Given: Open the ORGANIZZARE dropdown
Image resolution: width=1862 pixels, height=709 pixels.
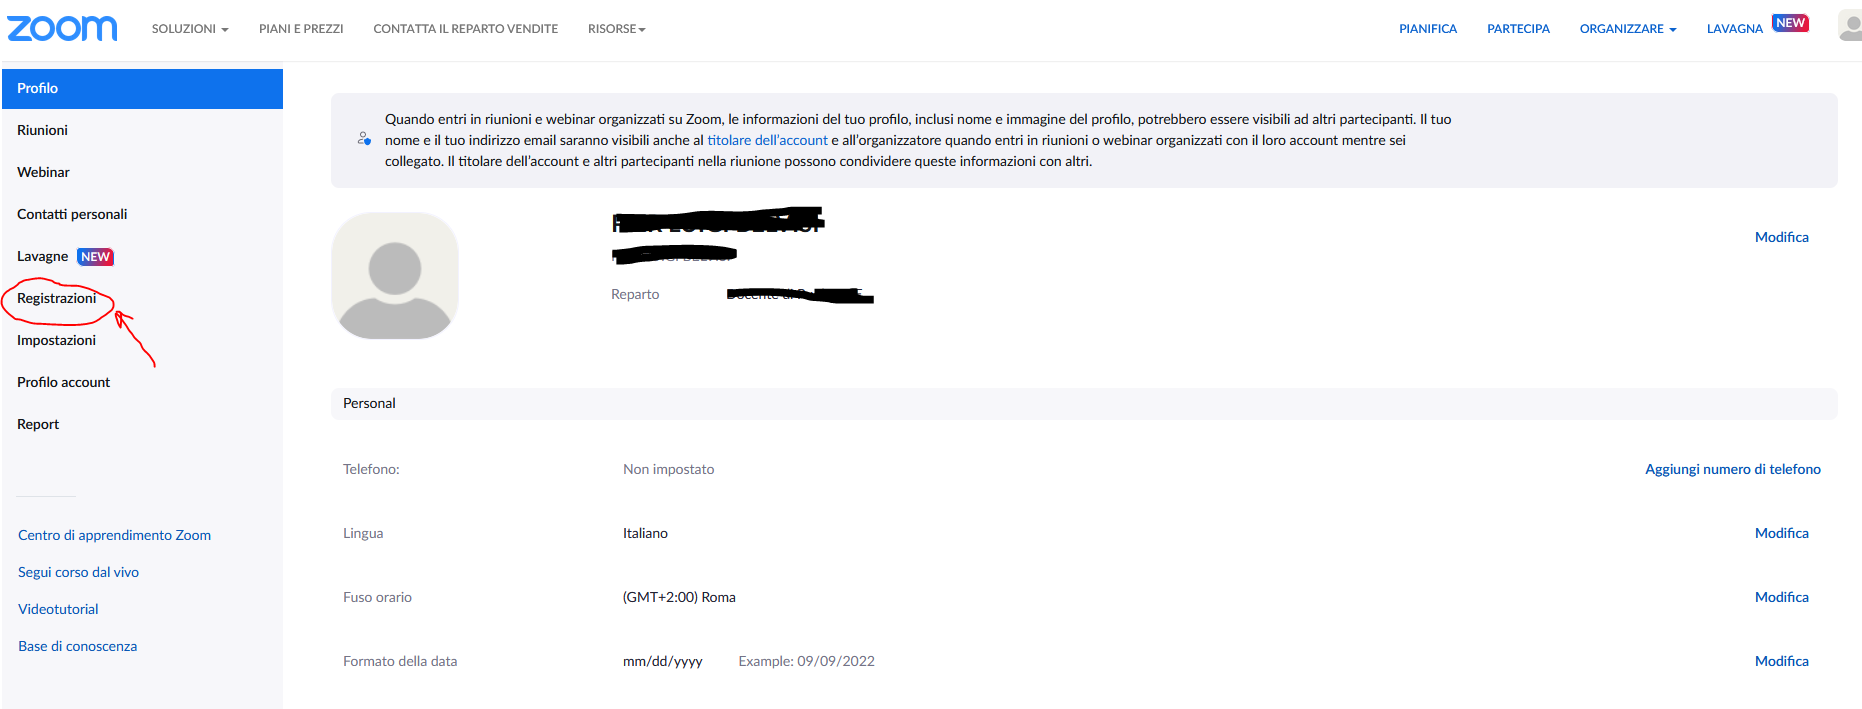Looking at the screenshot, I should click(1628, 29).
